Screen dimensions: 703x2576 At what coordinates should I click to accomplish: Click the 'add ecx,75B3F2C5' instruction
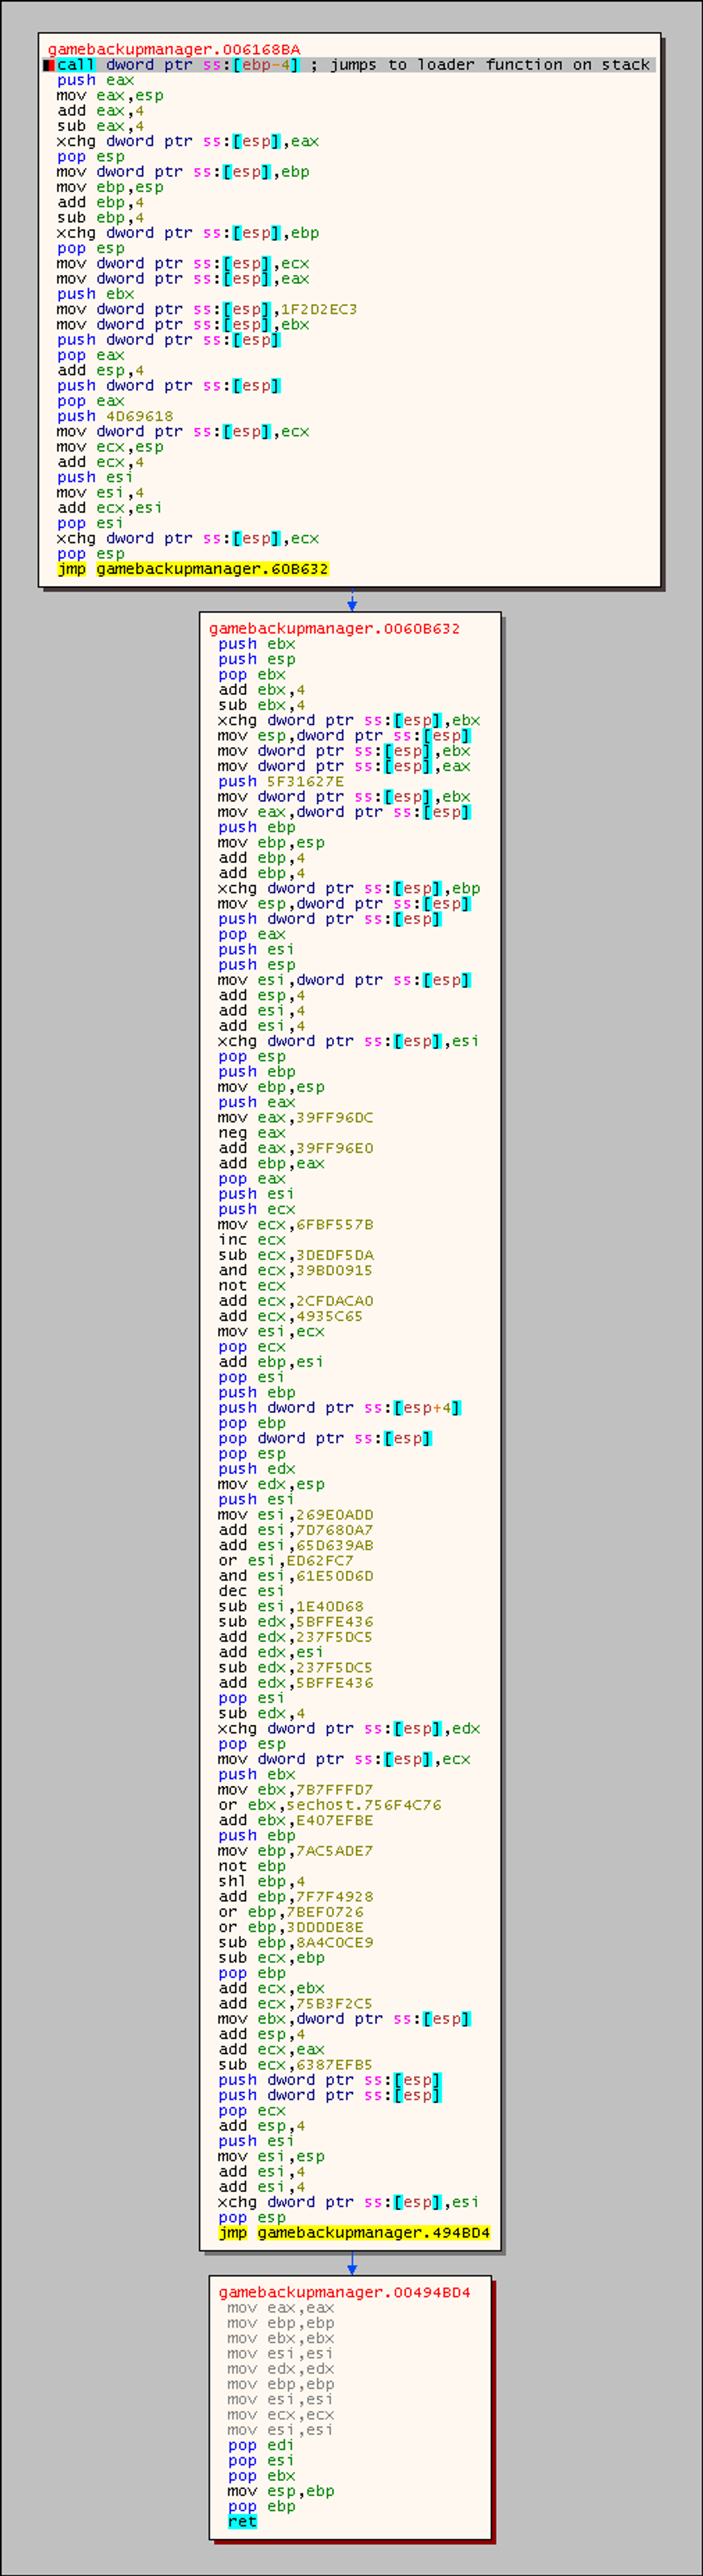(x=295, y=2004)
